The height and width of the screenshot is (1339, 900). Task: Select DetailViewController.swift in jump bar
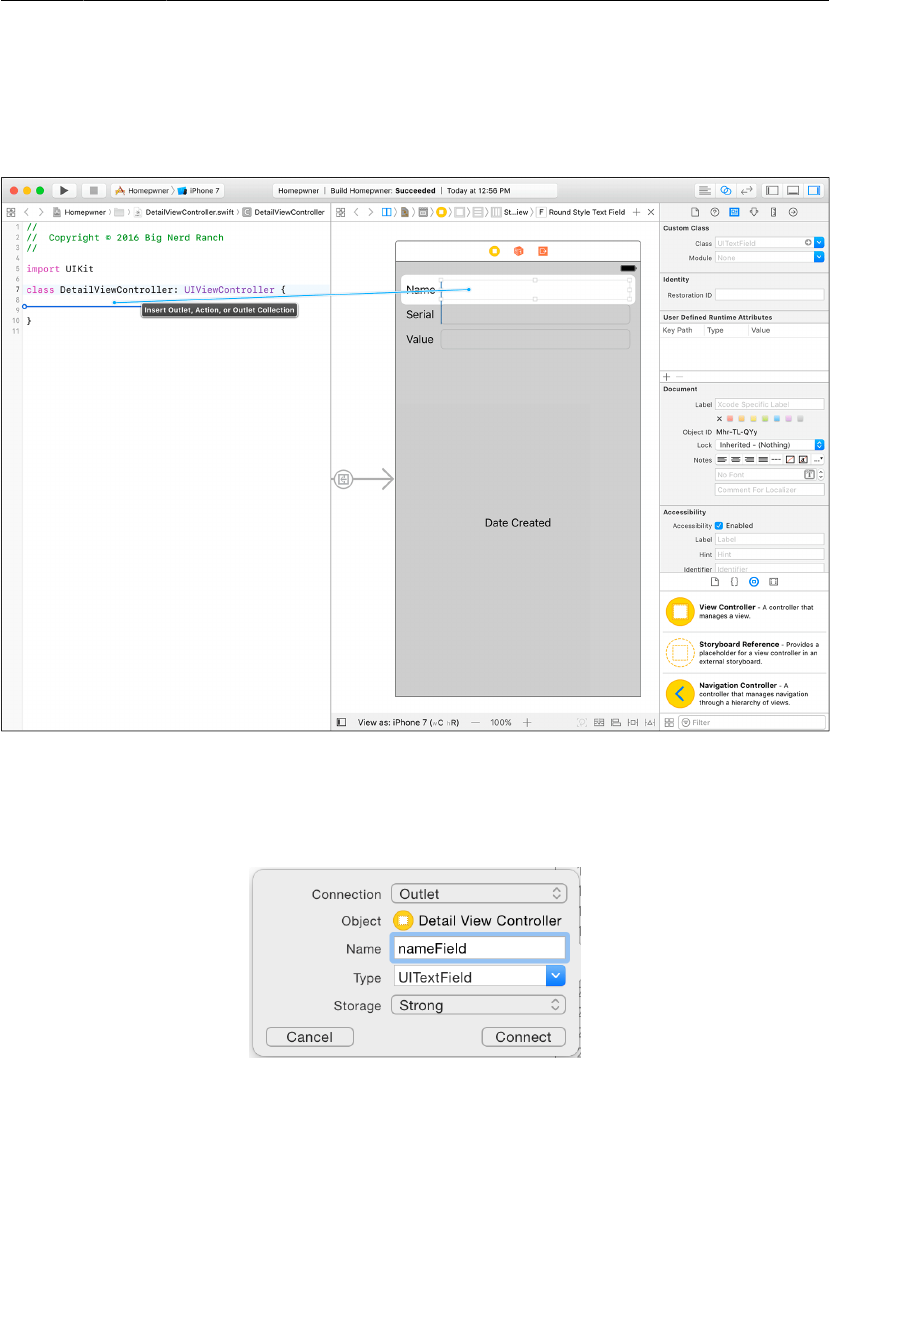click(x=184, y=212)
